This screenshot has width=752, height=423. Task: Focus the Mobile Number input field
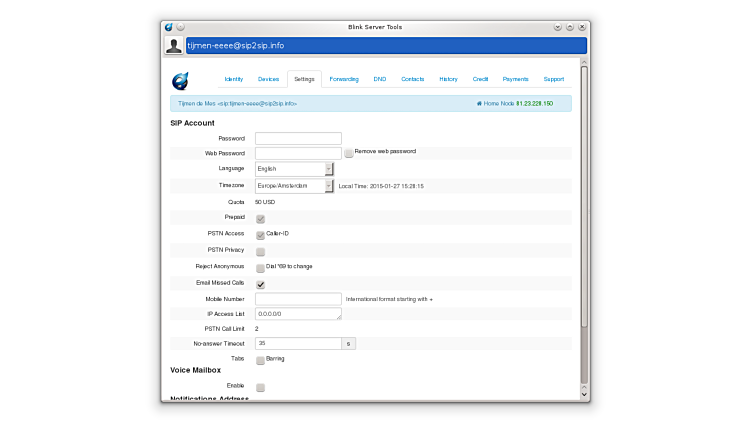coord(298,299)
